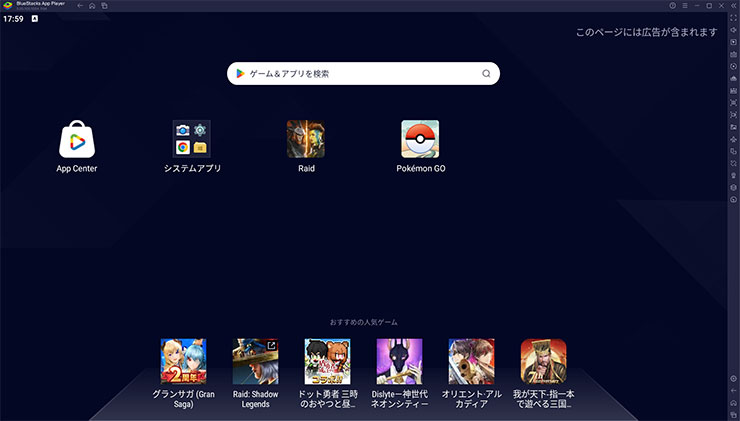
Task: Click the back arrow in the sidebar
Action: [733, 391]
